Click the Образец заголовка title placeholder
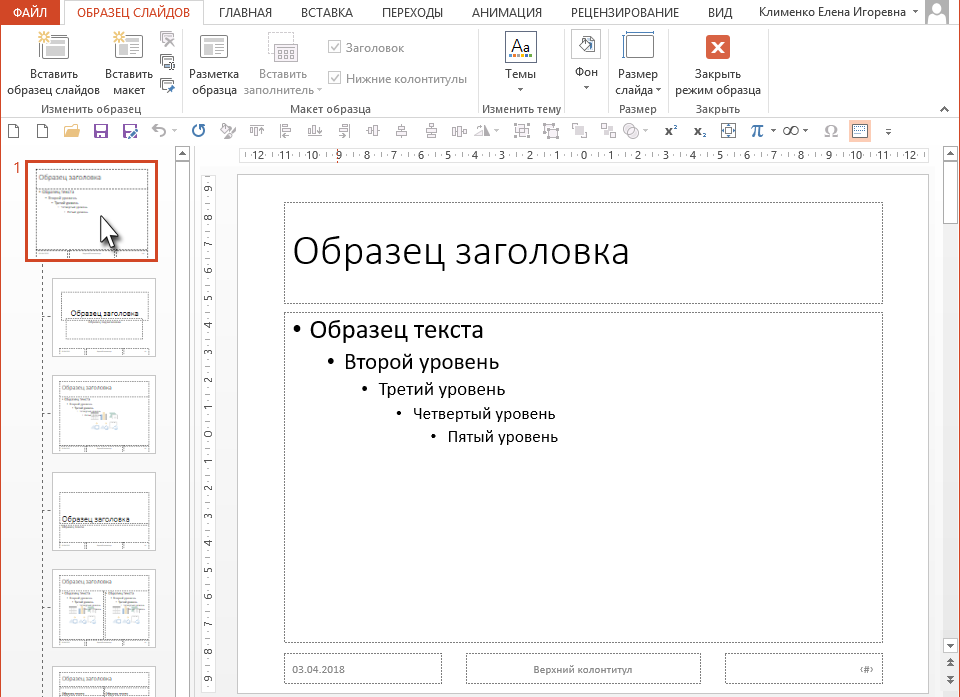The width and height of the screenshot is (960, 697). [x=583, y=252]
